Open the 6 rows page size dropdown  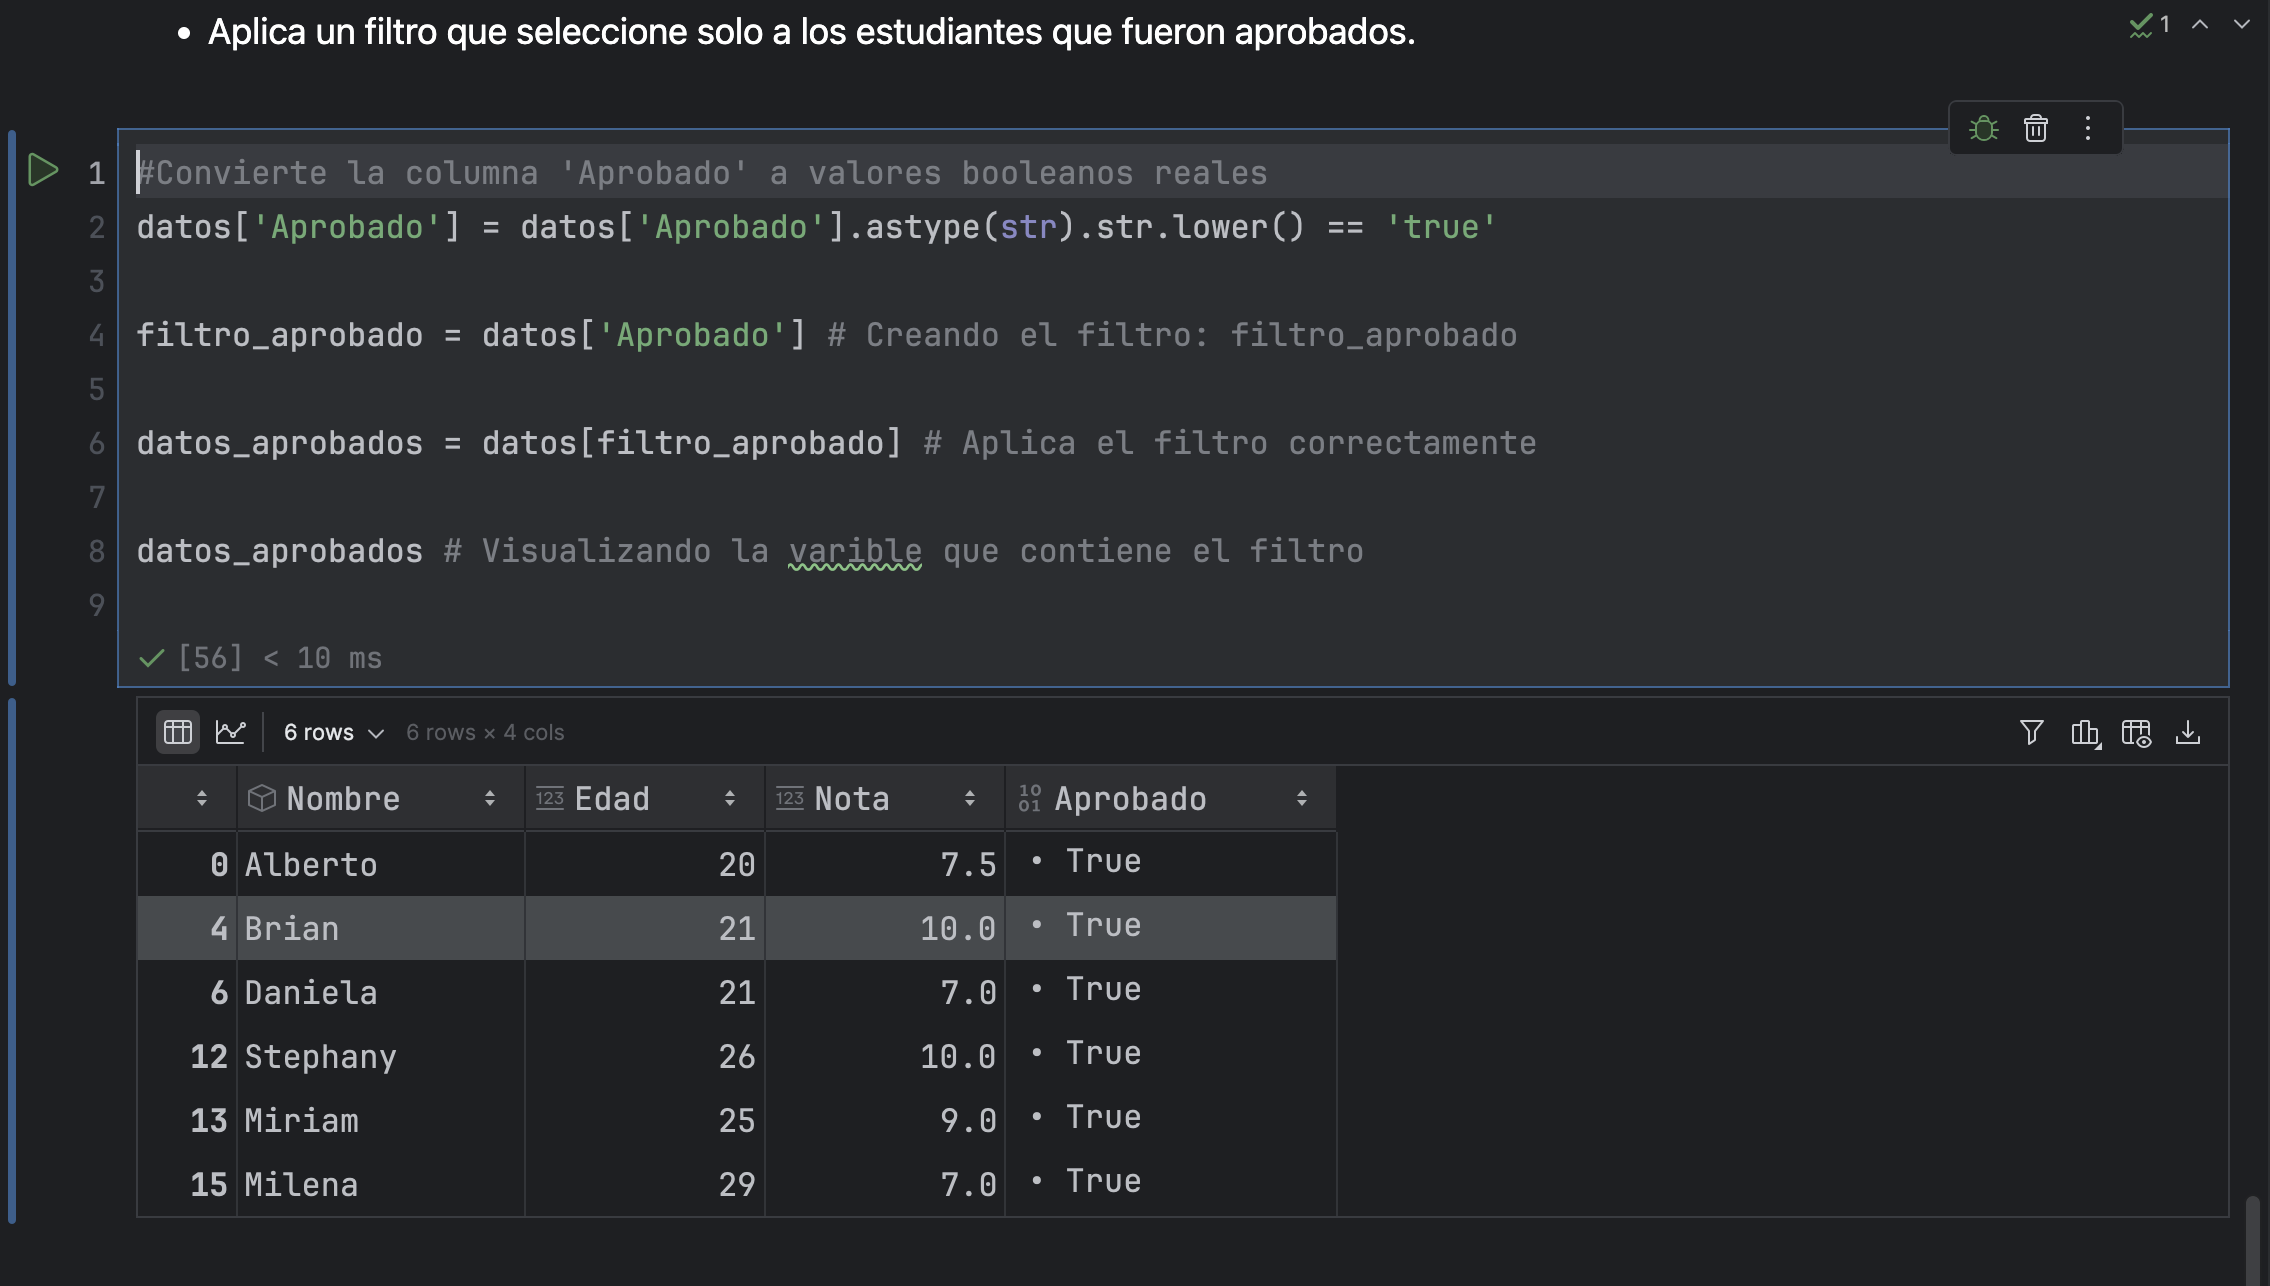point(334,733)
